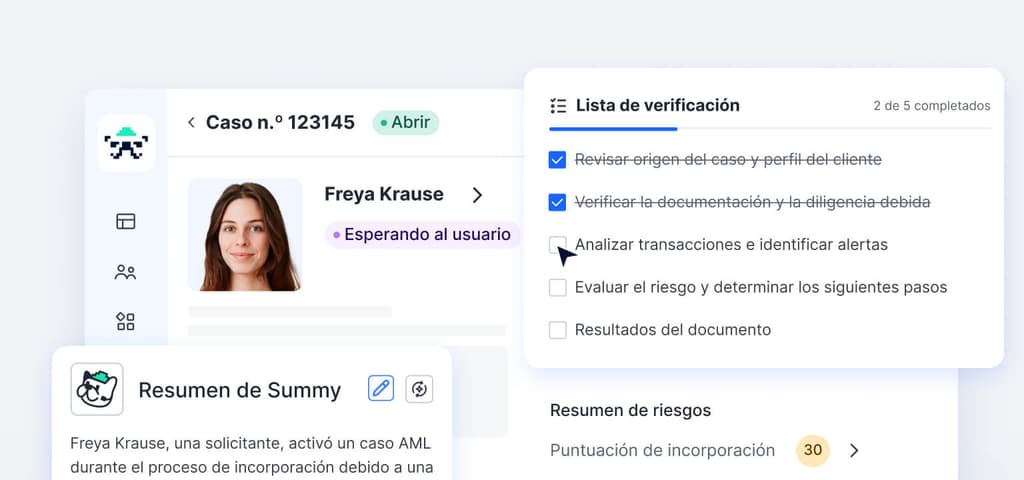
Task: Open the users icon in the sidebar
Action: tap(125, 272)
